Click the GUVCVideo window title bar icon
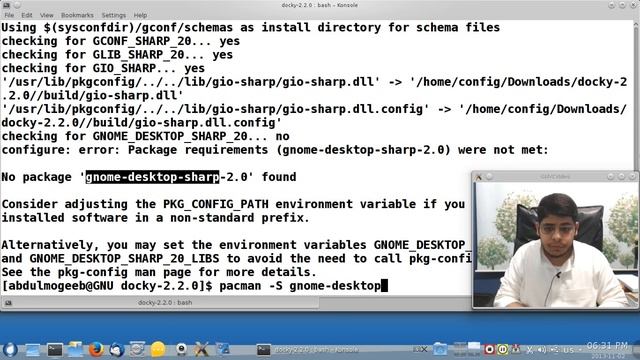The width and height of the screenshot is (640, 360). click(479, 177)
